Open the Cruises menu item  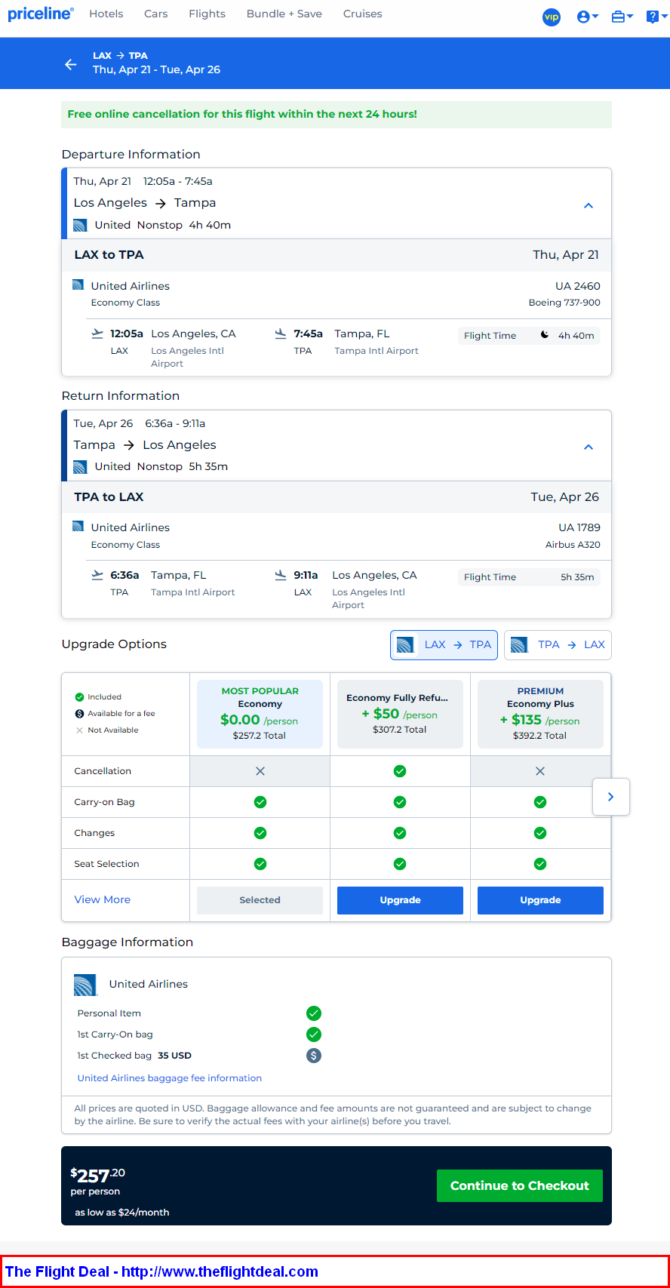point(362,14)
